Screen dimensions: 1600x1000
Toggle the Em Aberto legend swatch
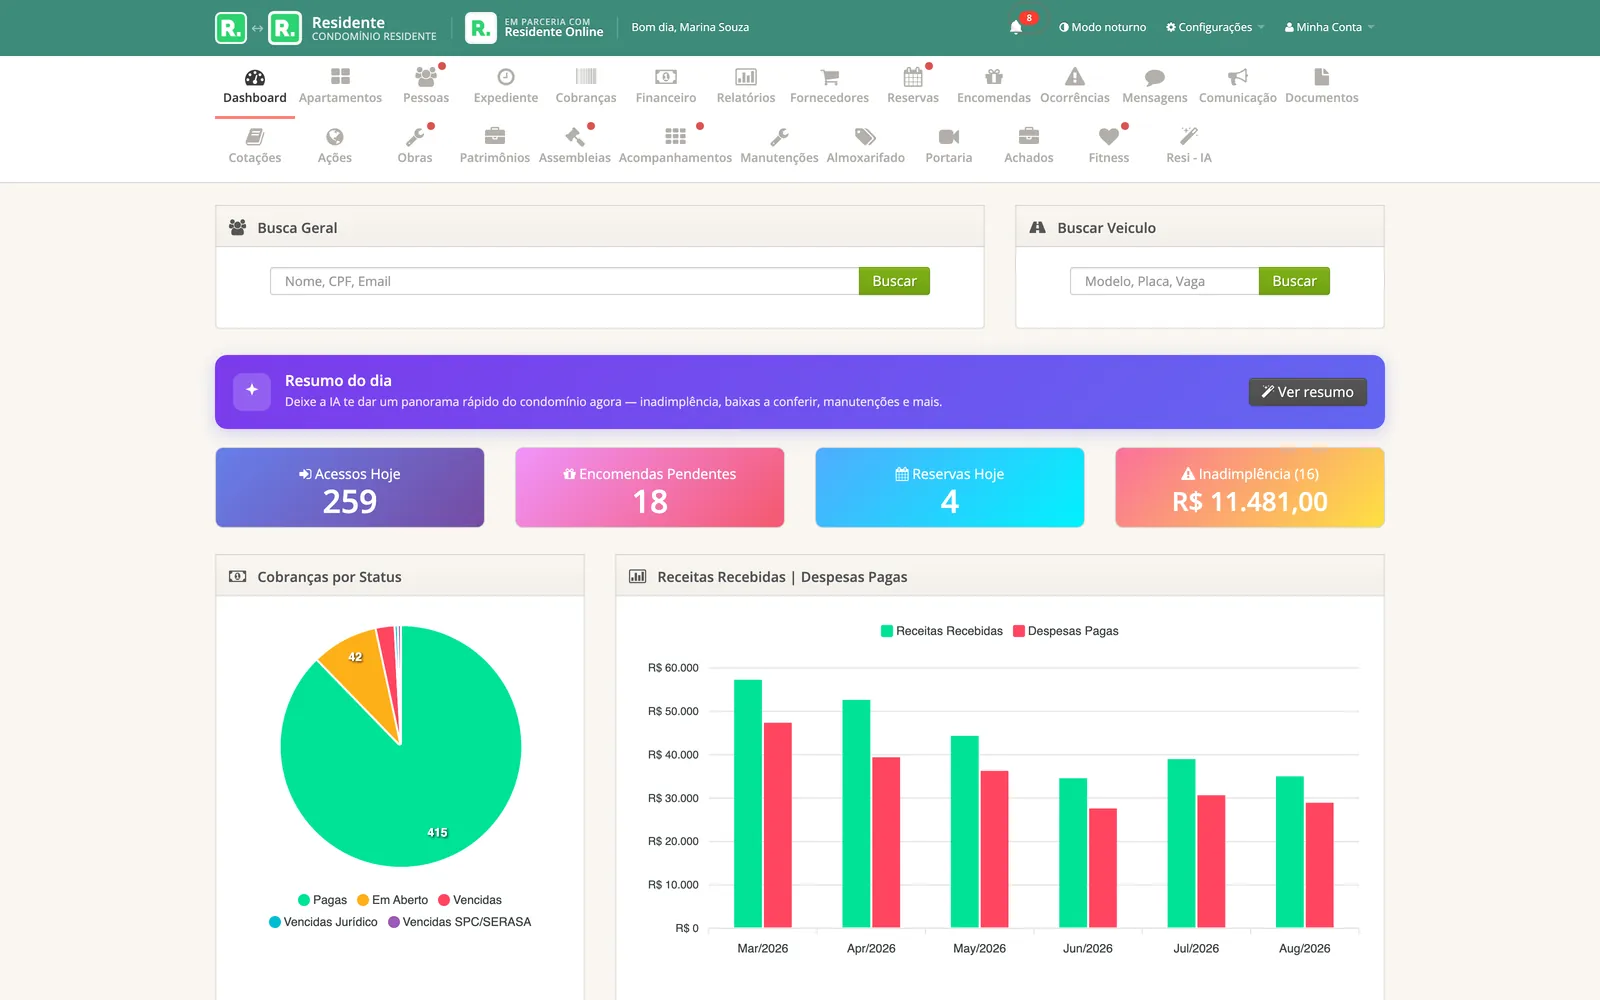(x=363, y=900)
